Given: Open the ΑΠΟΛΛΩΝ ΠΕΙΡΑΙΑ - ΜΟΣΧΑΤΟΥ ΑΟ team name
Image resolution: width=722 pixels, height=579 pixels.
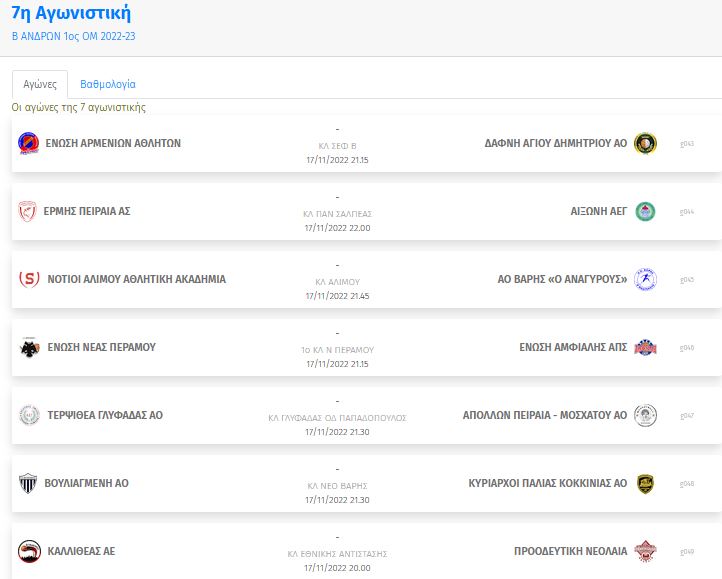Looking at the screenshot, I should (545, 415).
